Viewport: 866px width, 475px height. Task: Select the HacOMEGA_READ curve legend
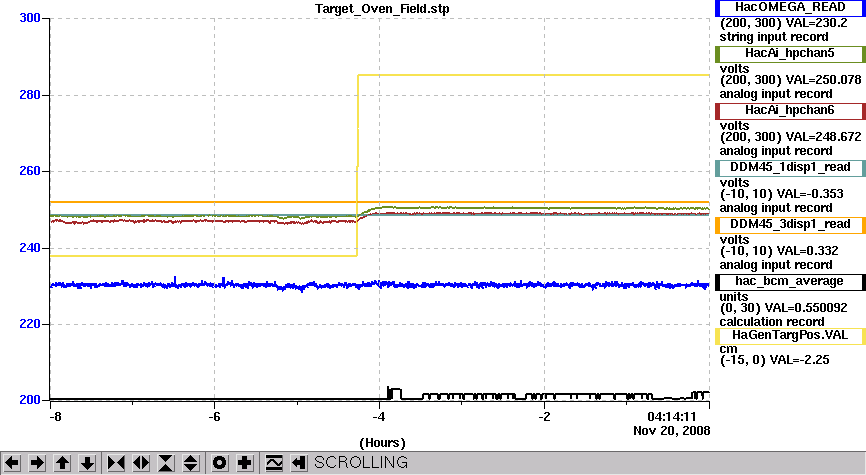790,8
